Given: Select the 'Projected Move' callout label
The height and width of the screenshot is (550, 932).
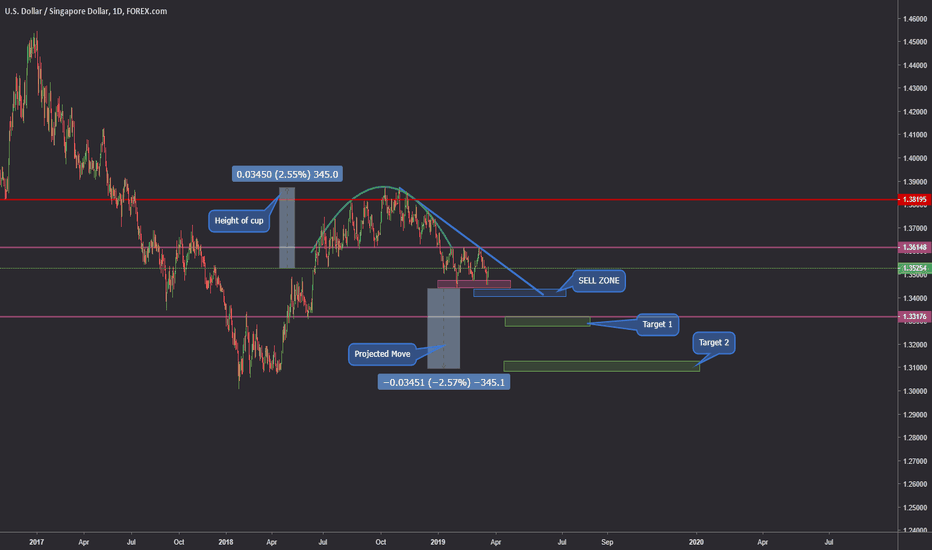Looking at the screenshot, I should tap(382, 354).
